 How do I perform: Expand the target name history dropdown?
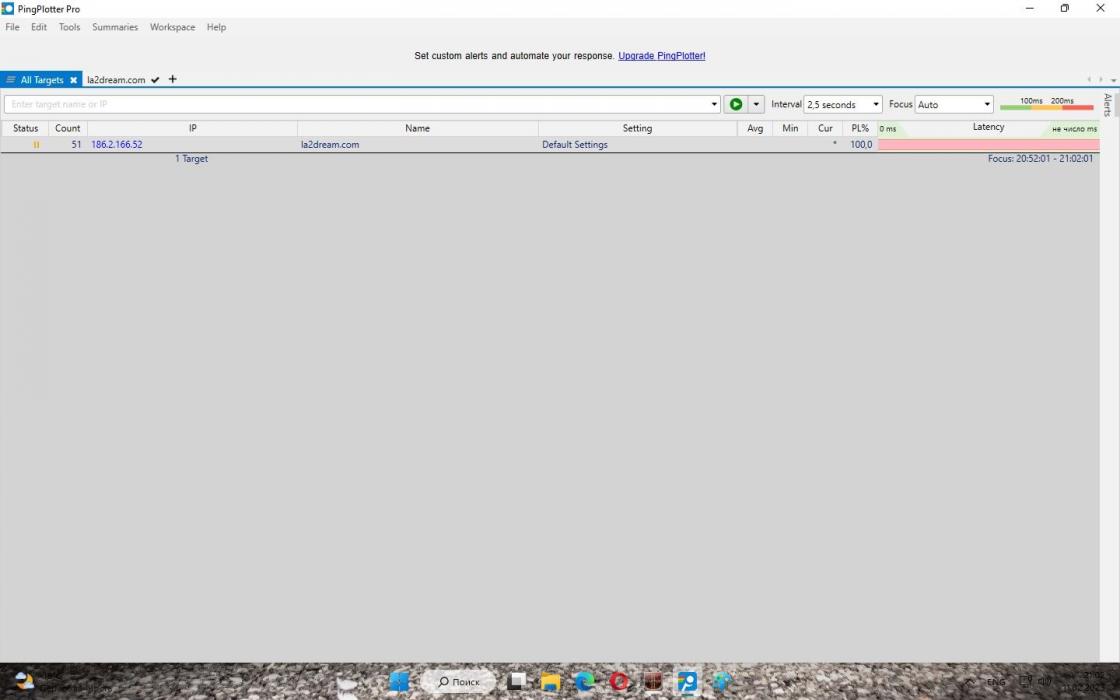click(714, 104)
